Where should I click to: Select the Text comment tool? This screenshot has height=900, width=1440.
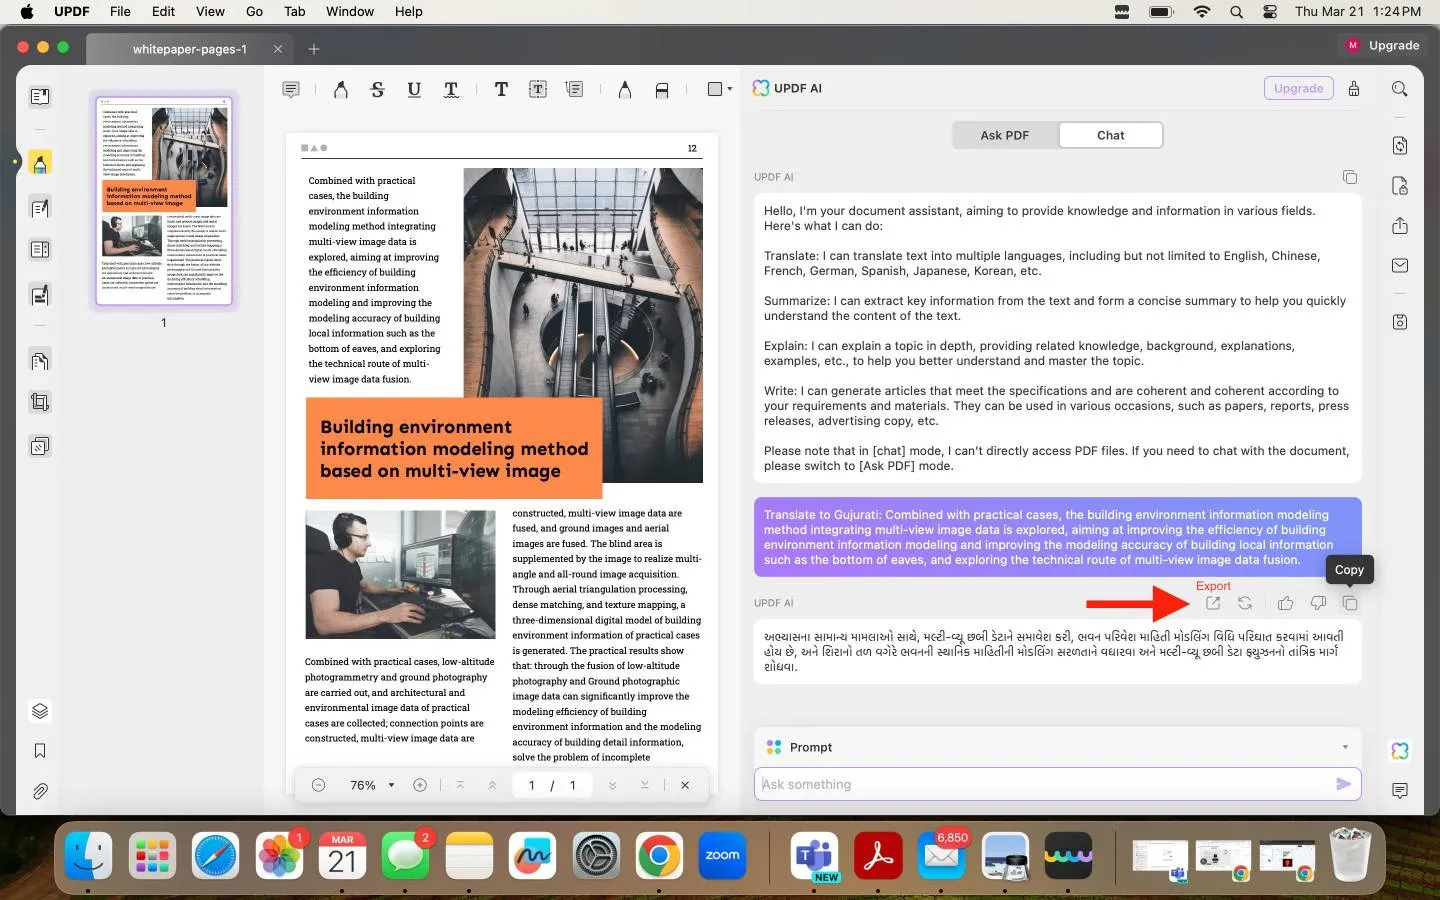(x=501, y=90)
